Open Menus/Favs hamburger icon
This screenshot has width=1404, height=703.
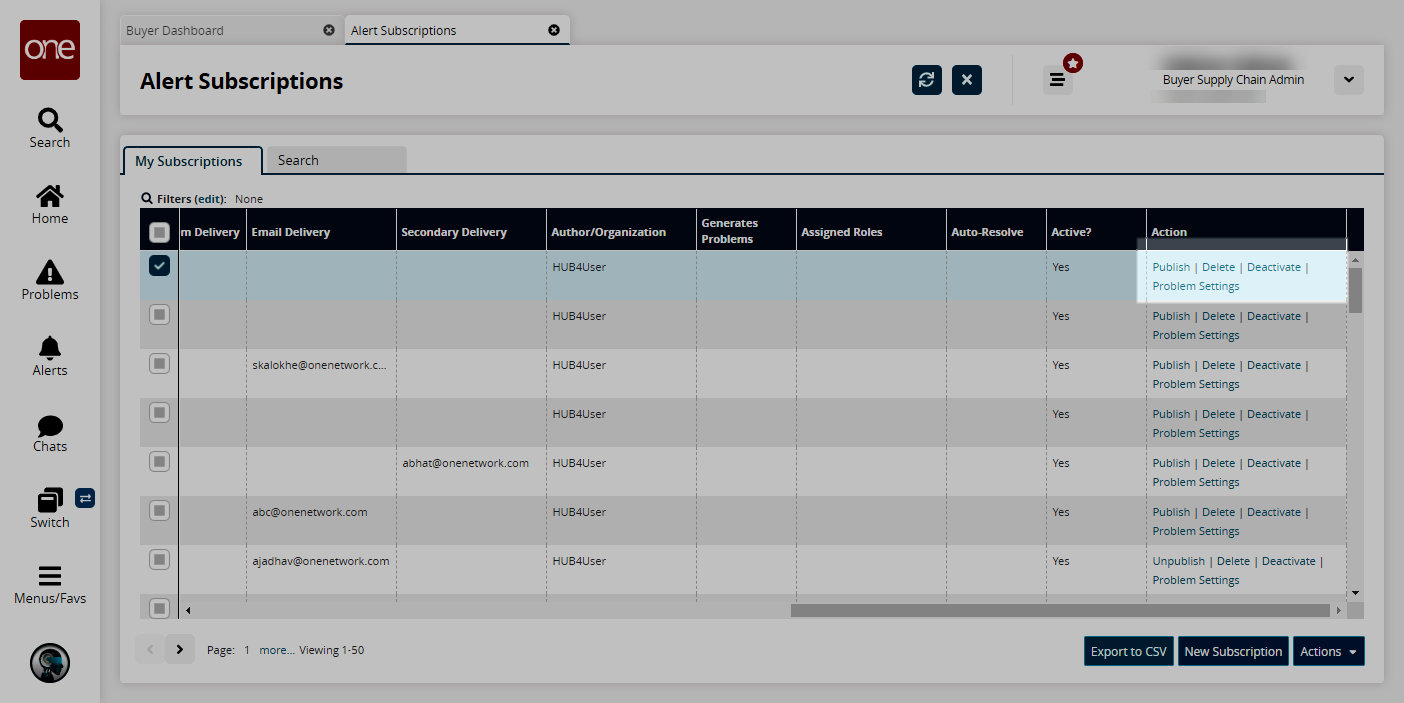coord(50,576)
